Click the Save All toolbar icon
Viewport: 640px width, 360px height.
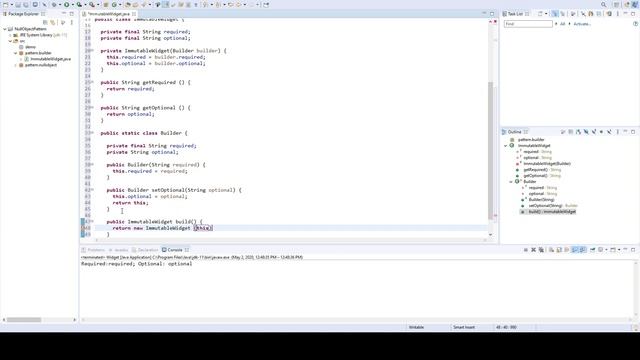tap(25, 4)
